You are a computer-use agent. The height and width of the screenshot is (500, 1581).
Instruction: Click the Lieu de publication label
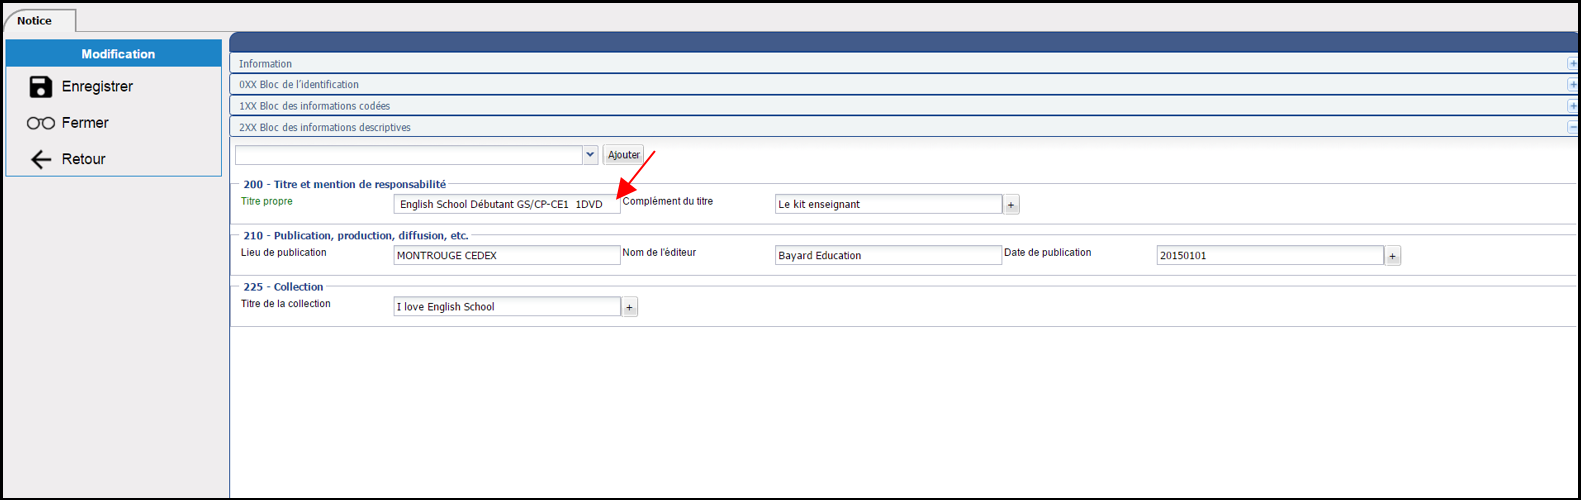(284, 252)
